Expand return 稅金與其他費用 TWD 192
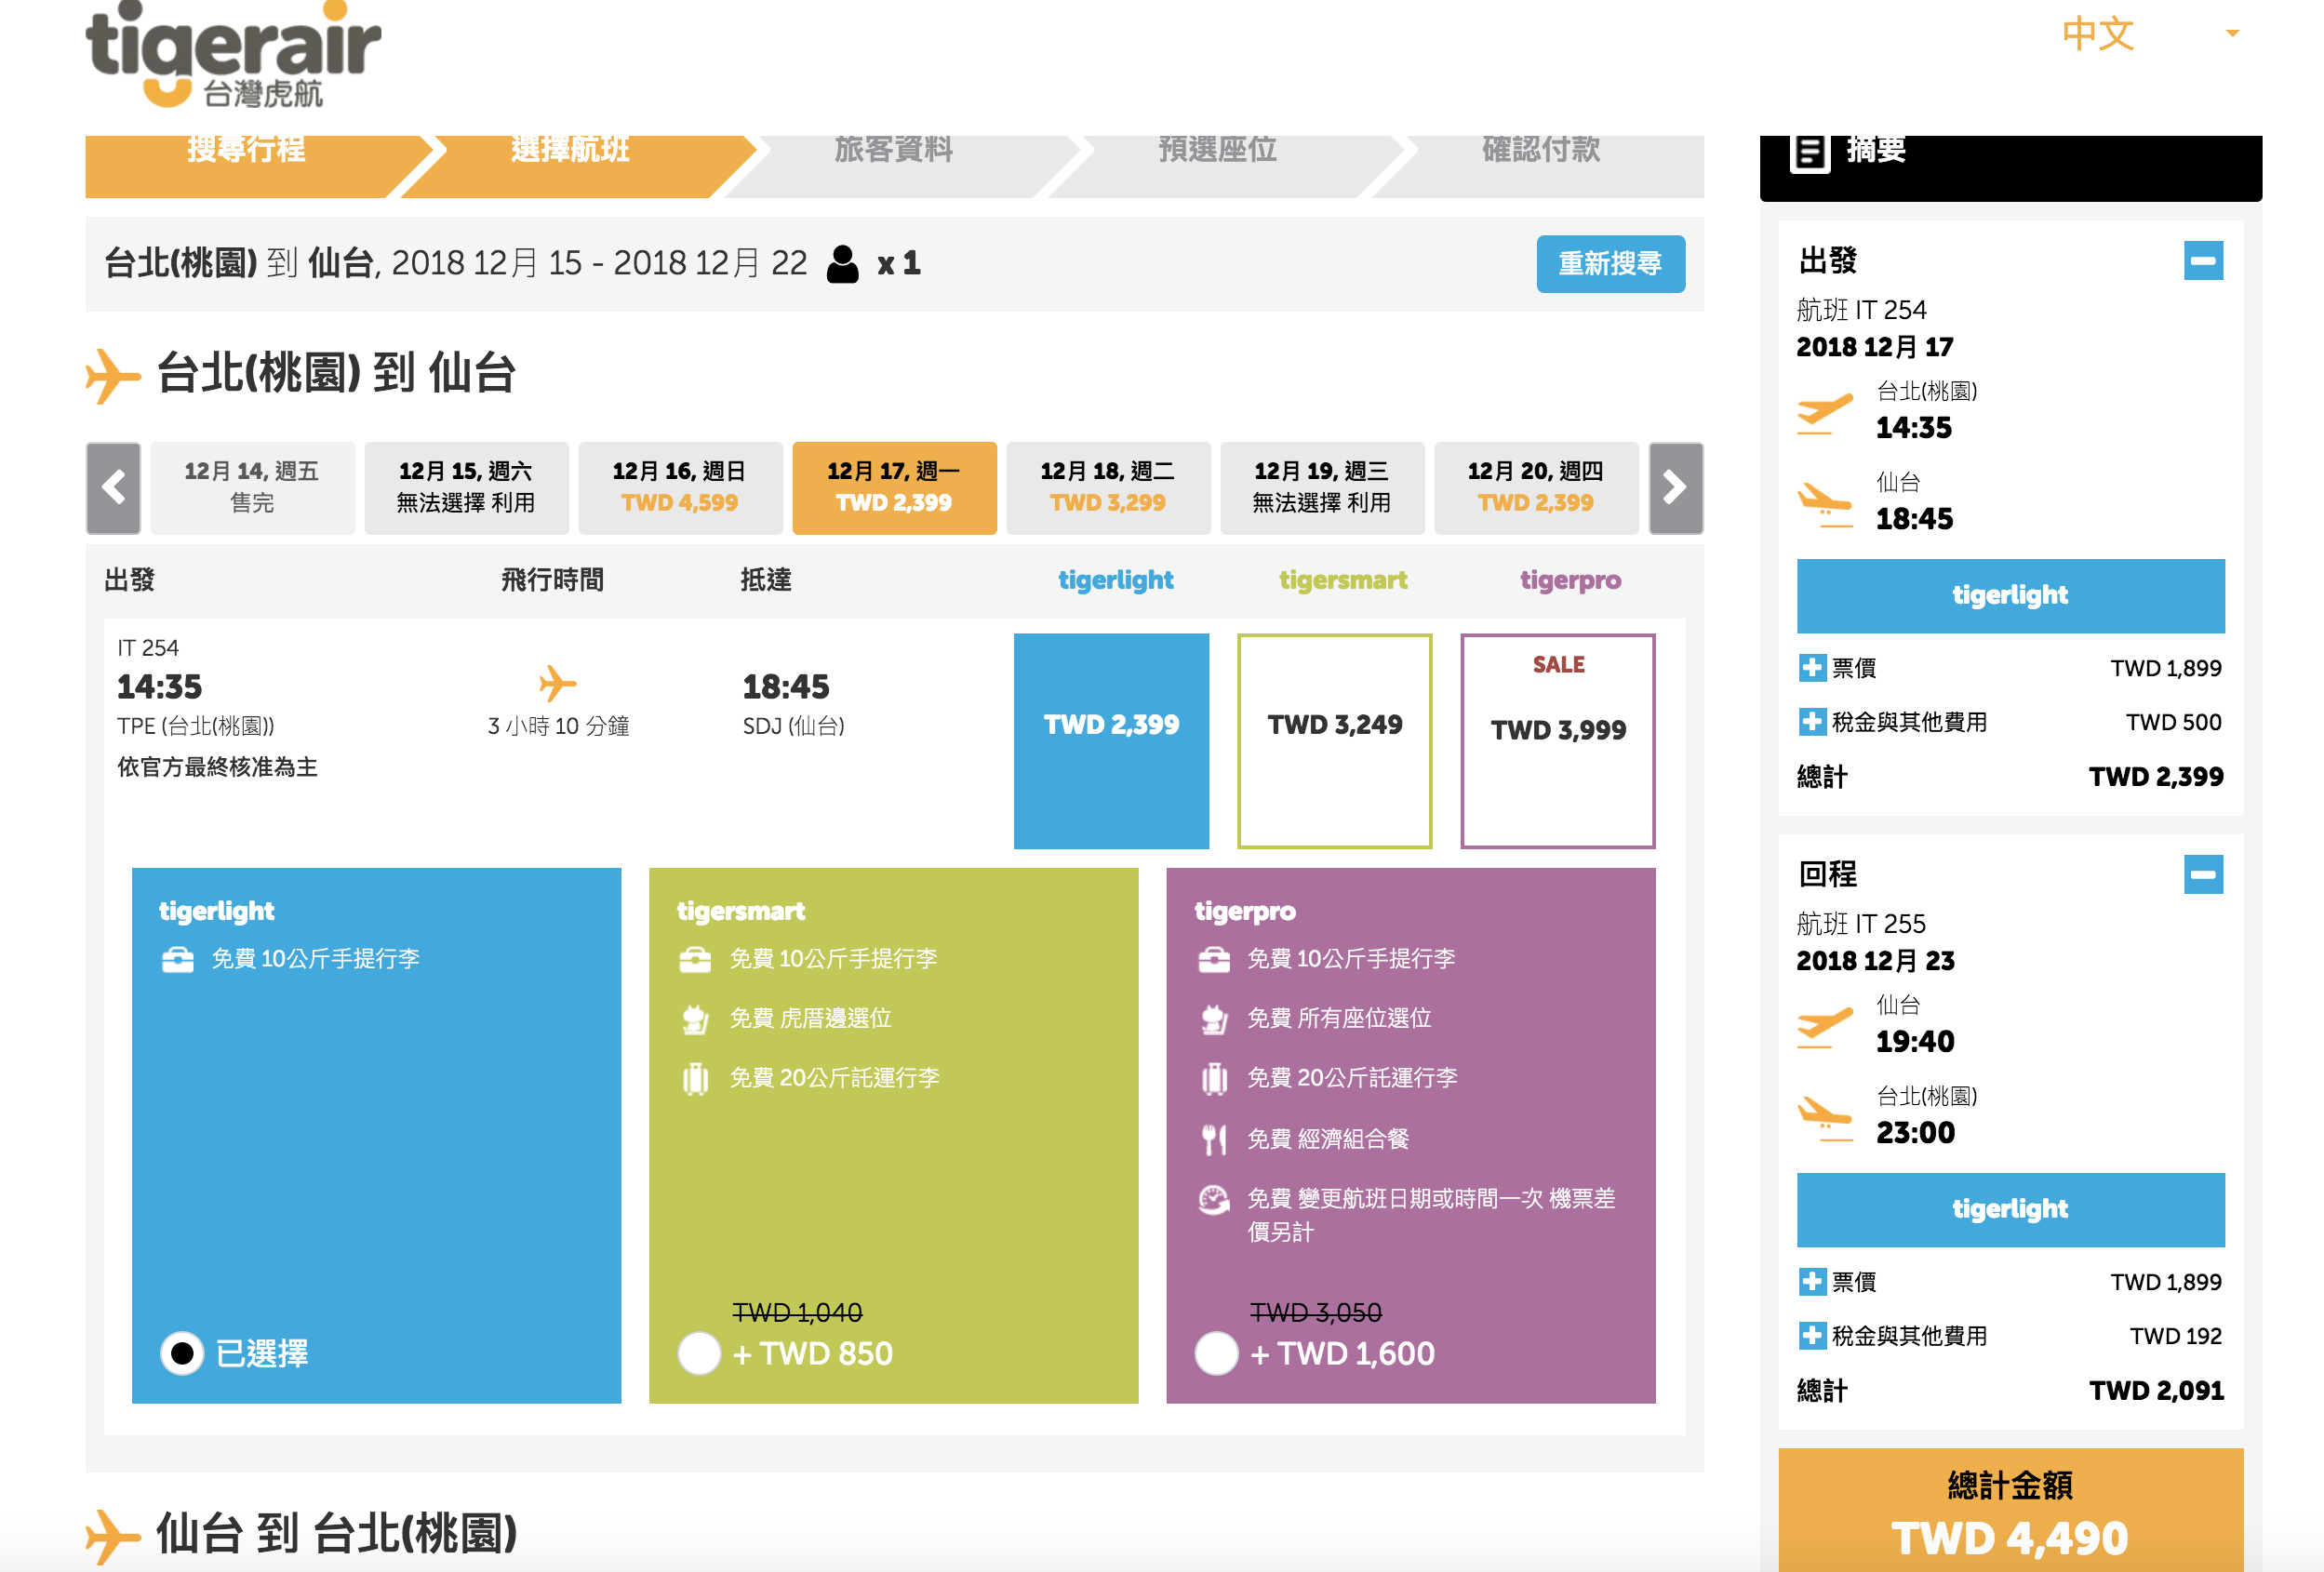 click(1811, 1336)
